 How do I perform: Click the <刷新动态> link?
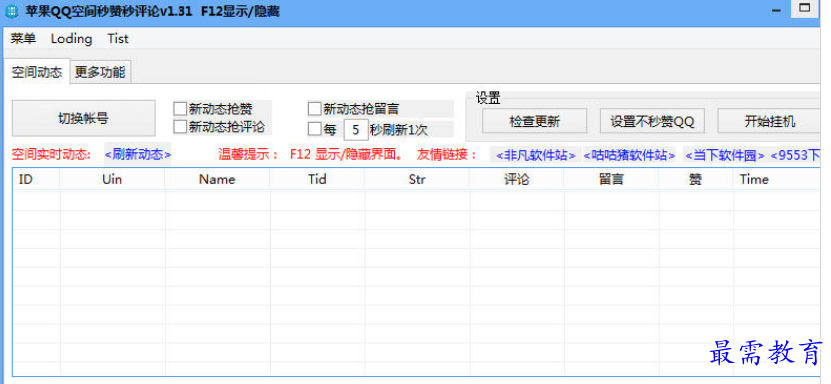[138, 155]
